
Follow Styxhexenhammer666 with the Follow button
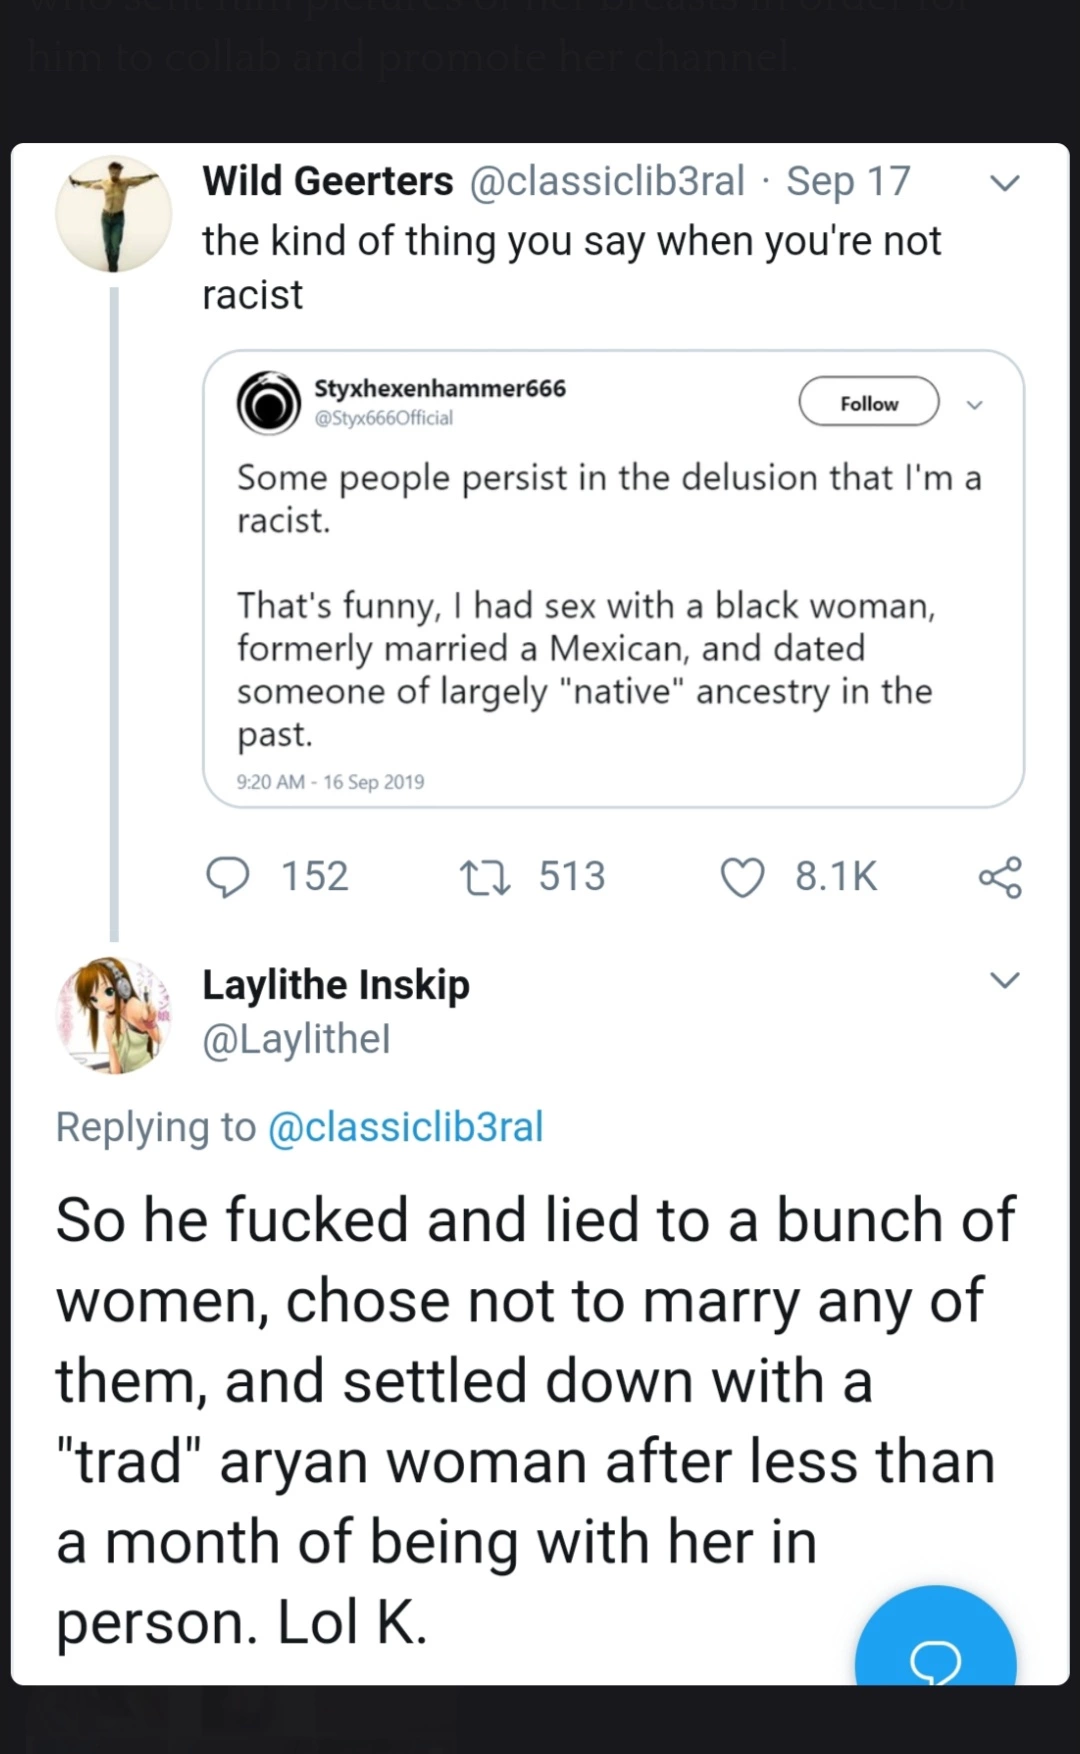pyautogui.click(x=869, y=402)
